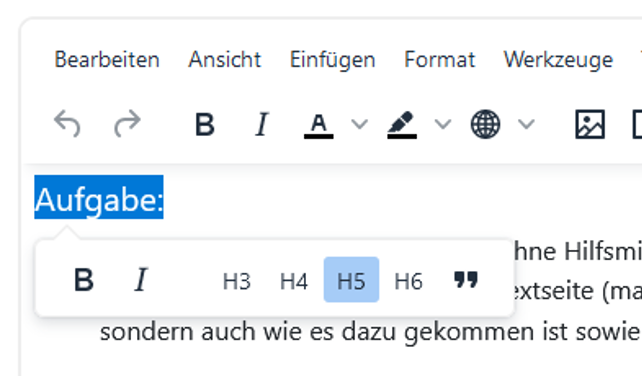The width and height of the screenshot is (642, 376).
Task: Undo the last change
Action: 68,124
